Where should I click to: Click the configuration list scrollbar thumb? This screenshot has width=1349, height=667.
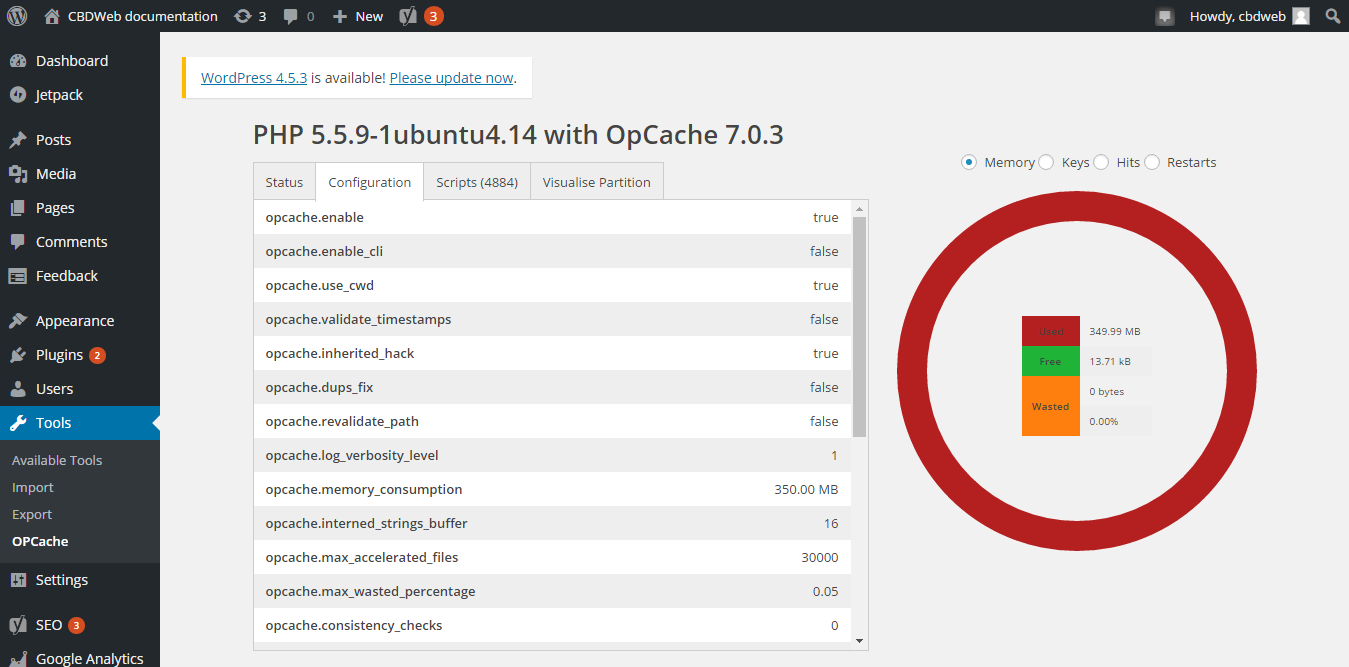tap(859, 326)
